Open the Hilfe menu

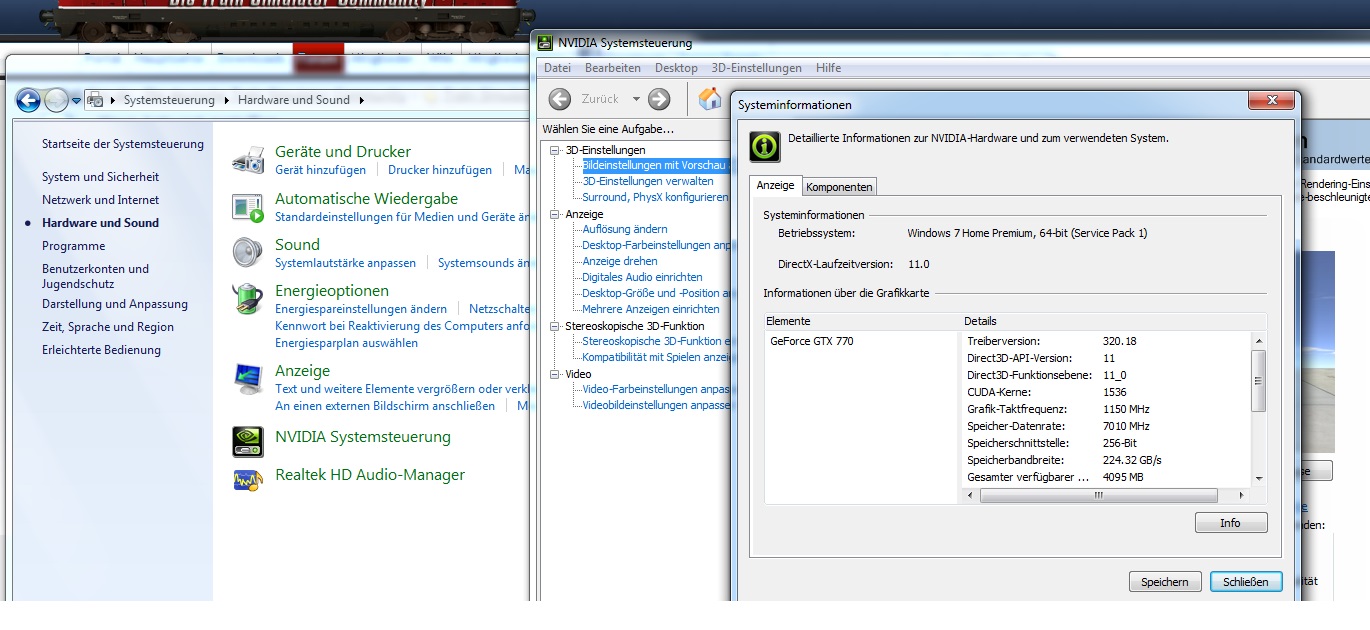coord(828,68)
